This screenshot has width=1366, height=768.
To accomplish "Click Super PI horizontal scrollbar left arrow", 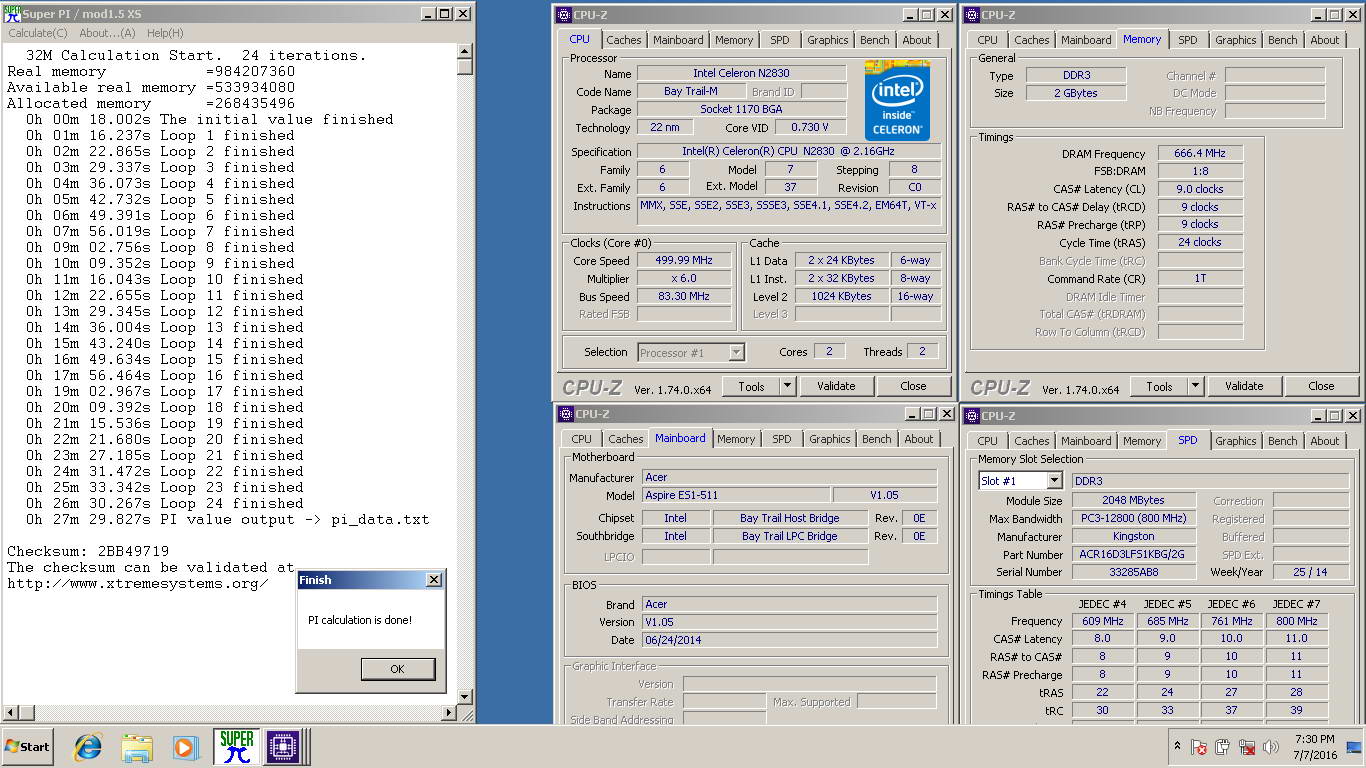I will [9, 713].
